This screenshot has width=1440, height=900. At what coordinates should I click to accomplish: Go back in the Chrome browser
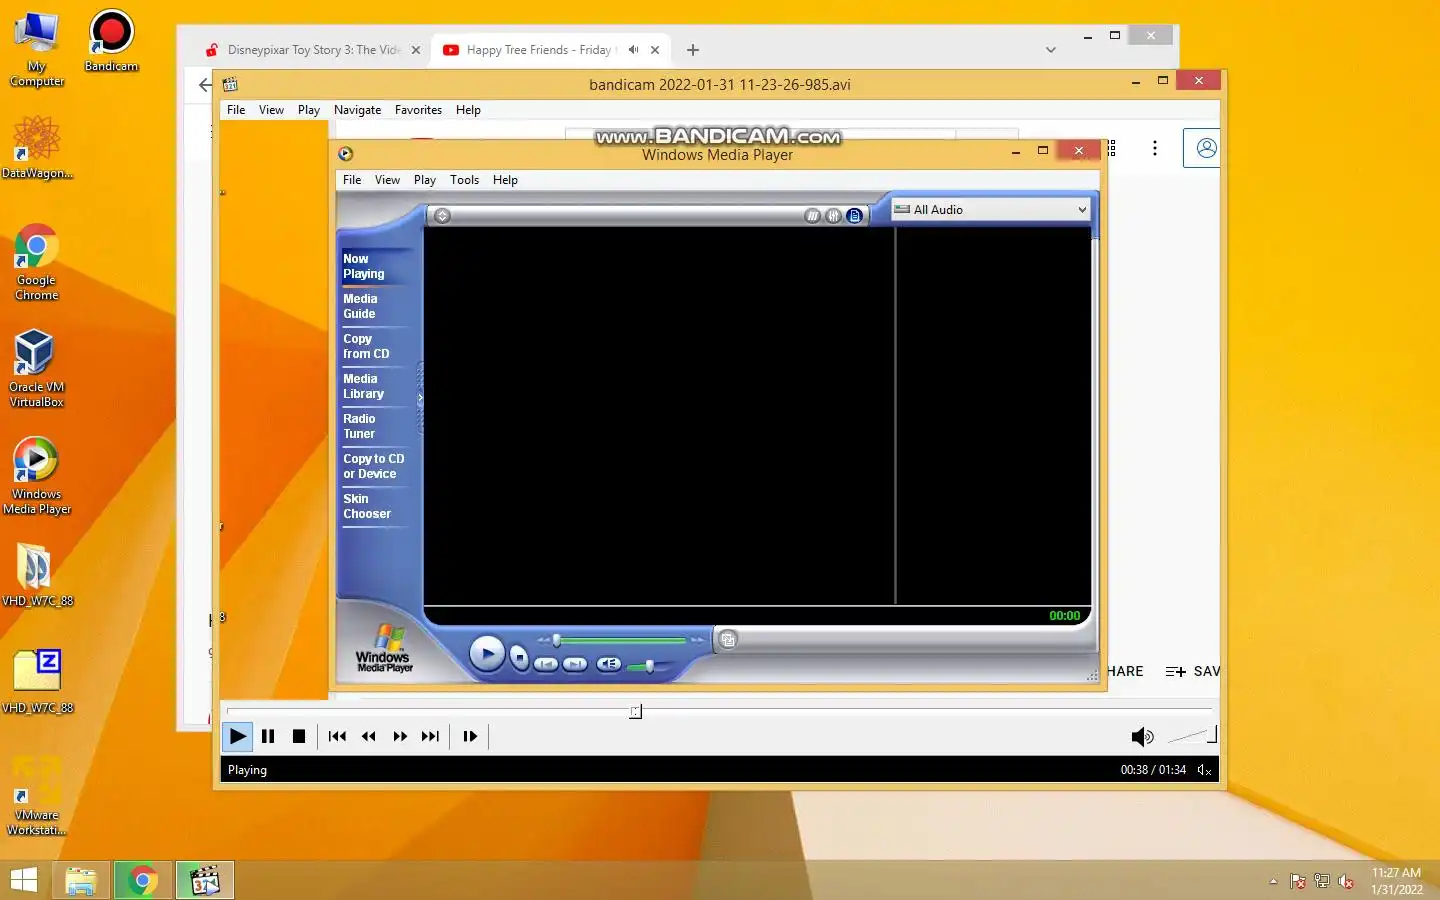pos(204,85)
